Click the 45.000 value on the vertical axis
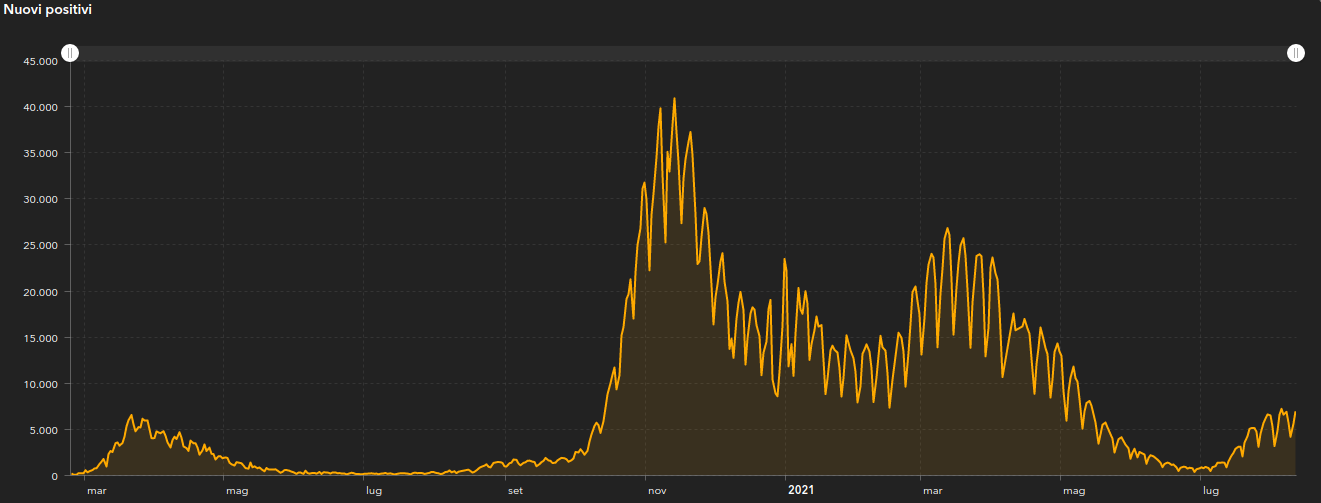Screen dimensions: 1321x503 pyautogui.click(x=41, y=61)
